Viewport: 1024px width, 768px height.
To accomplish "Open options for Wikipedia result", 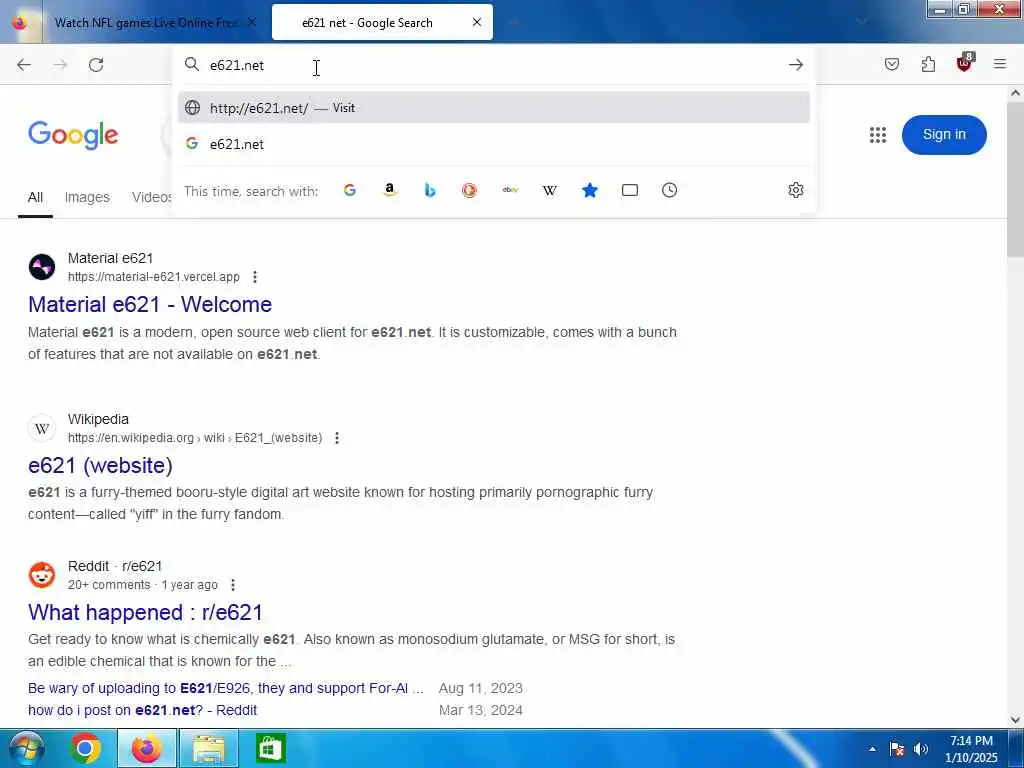I will (337, 438).
